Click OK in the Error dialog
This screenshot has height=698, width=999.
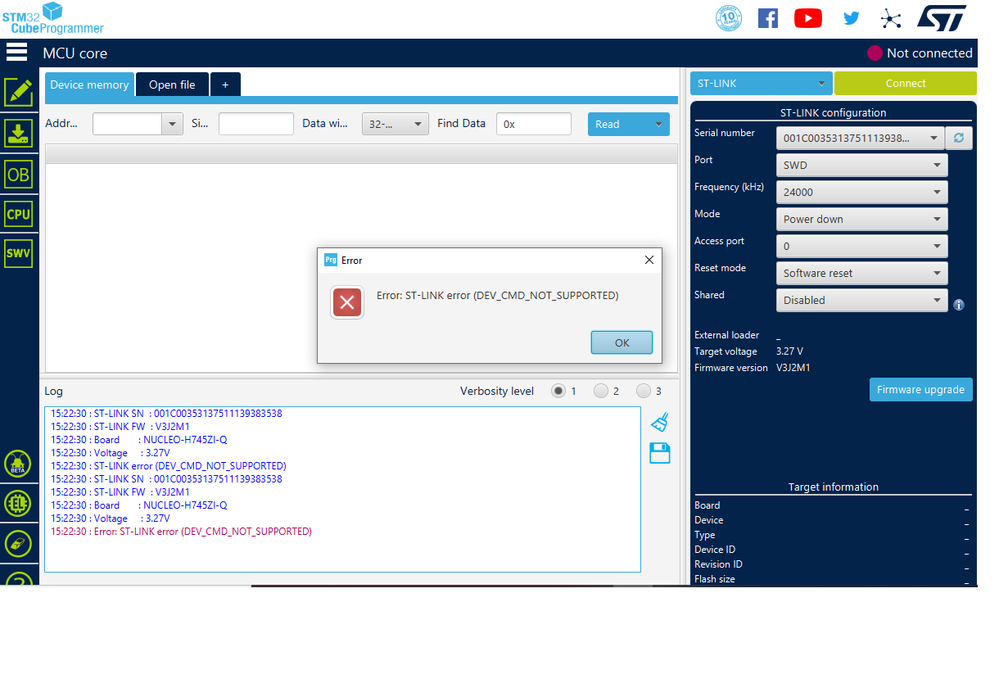tap(622, 343)
